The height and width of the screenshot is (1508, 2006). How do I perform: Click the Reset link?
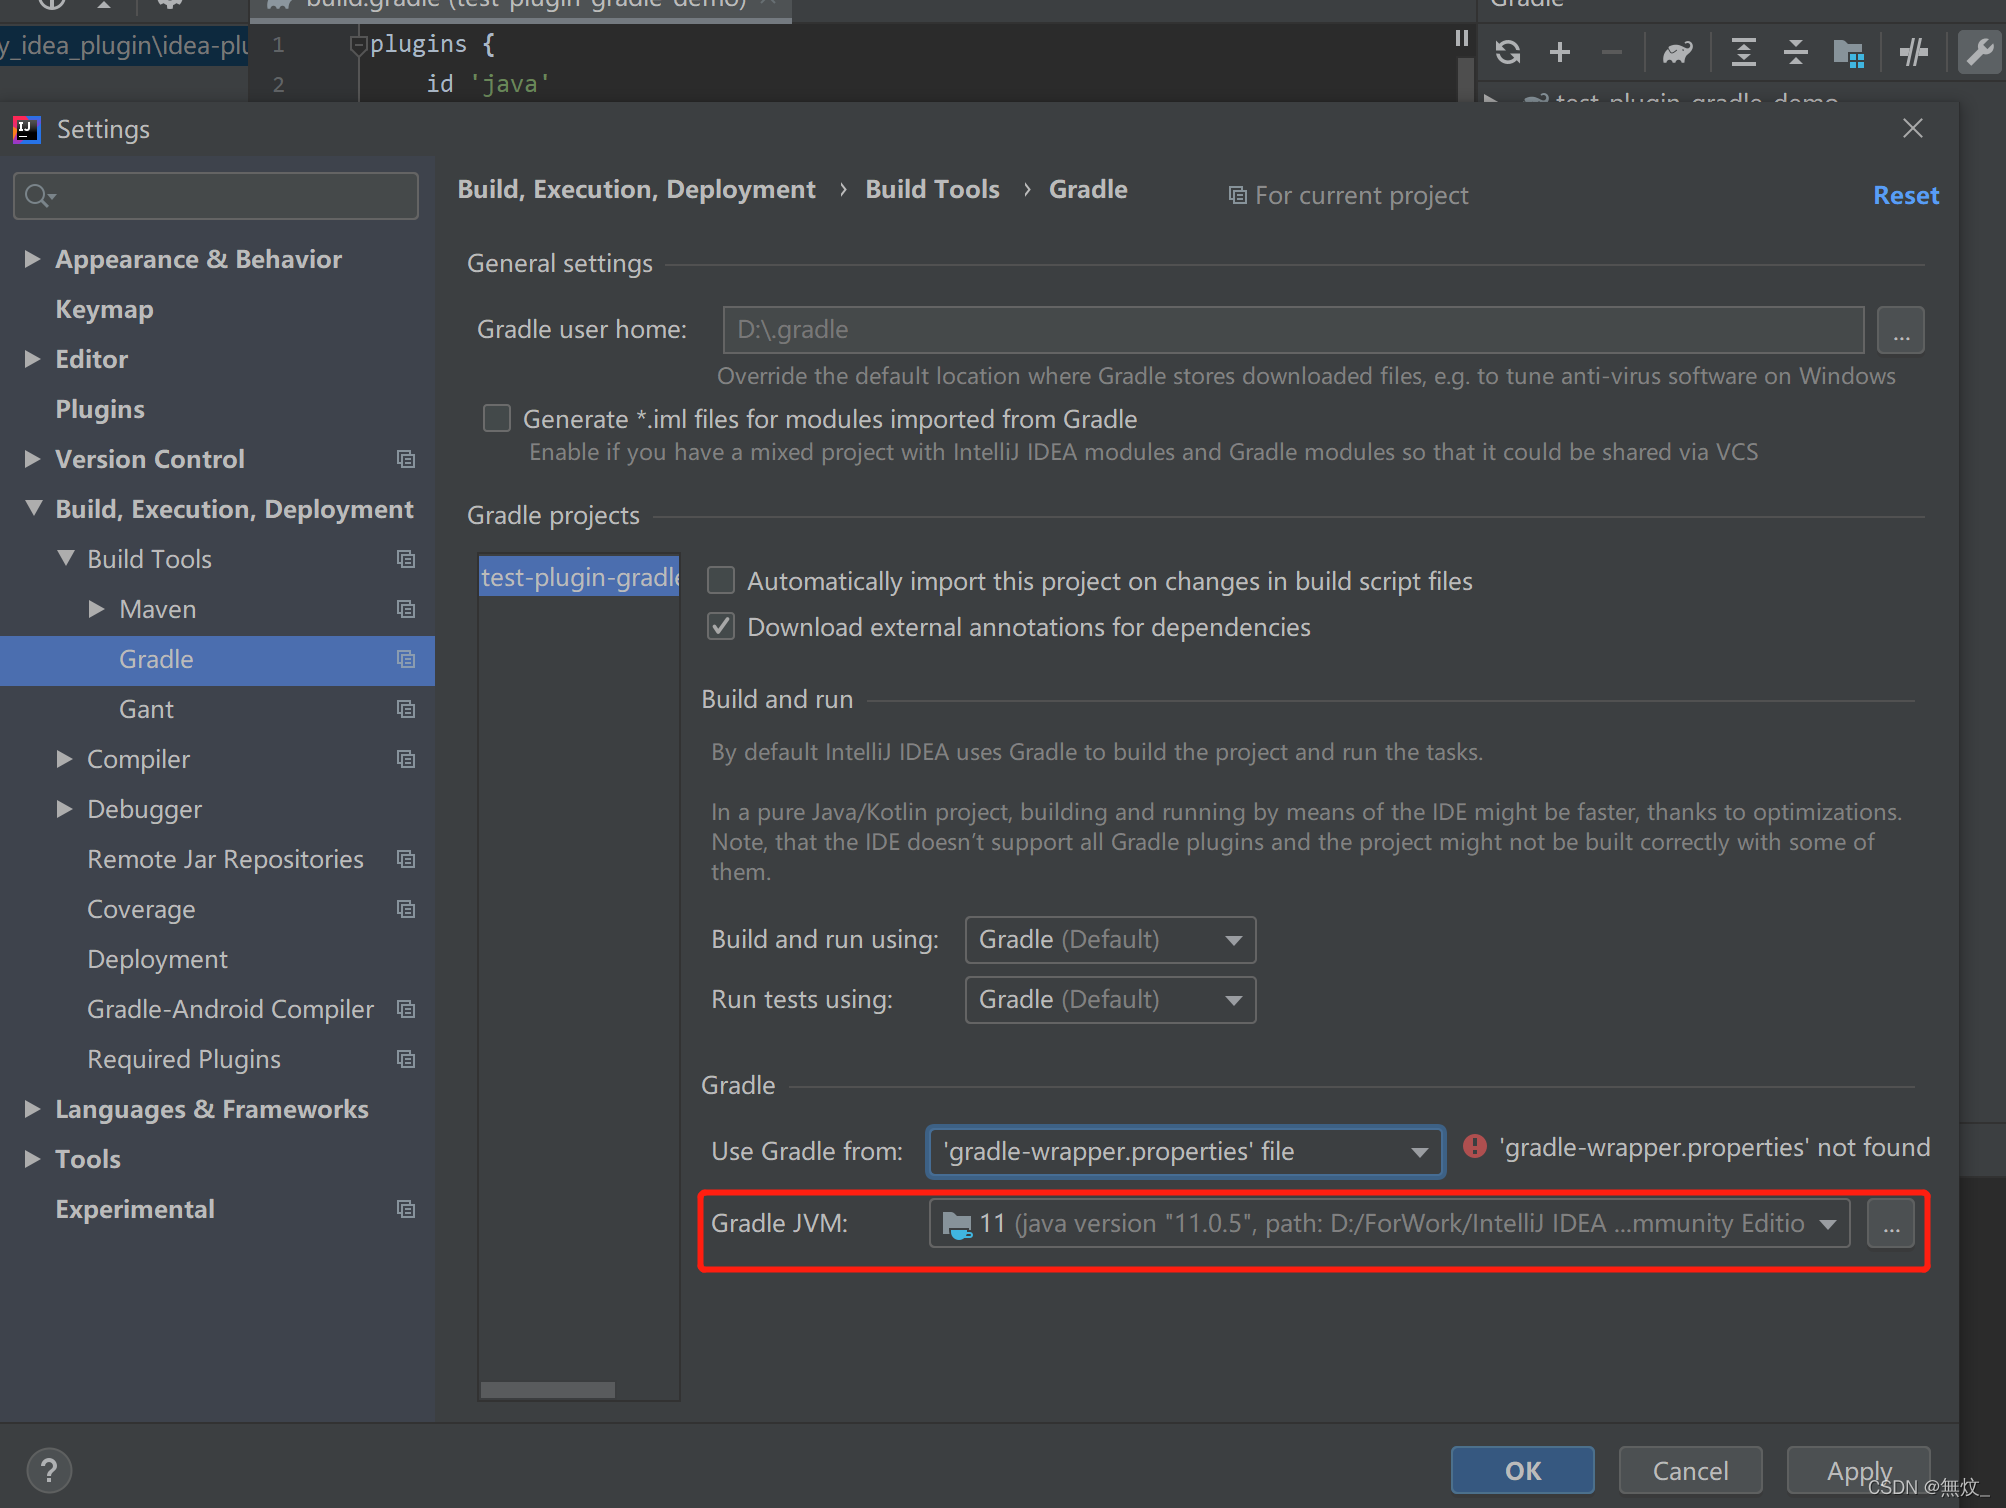pyautogui.click(x=1905, y=195)
